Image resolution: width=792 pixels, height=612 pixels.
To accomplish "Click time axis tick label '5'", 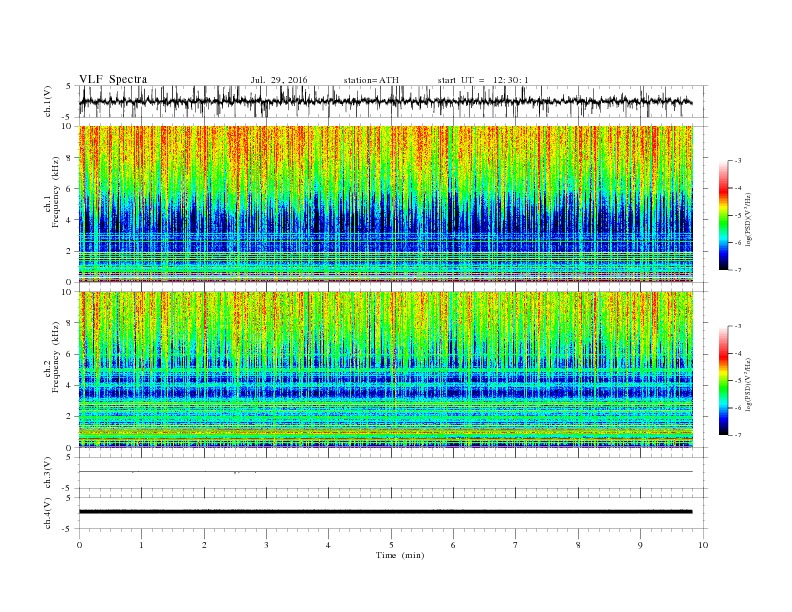I will 391,545.
